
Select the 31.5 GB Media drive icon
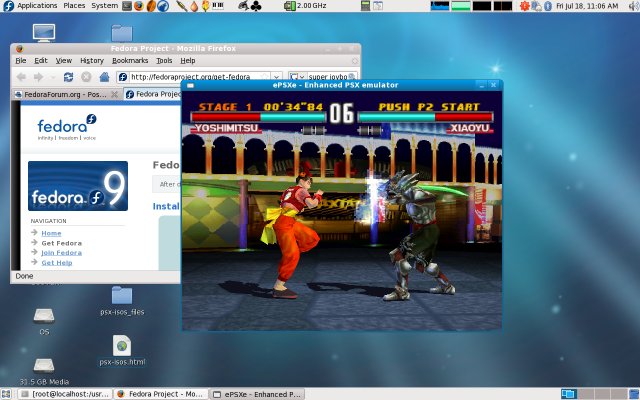click(x=44, y=371)
